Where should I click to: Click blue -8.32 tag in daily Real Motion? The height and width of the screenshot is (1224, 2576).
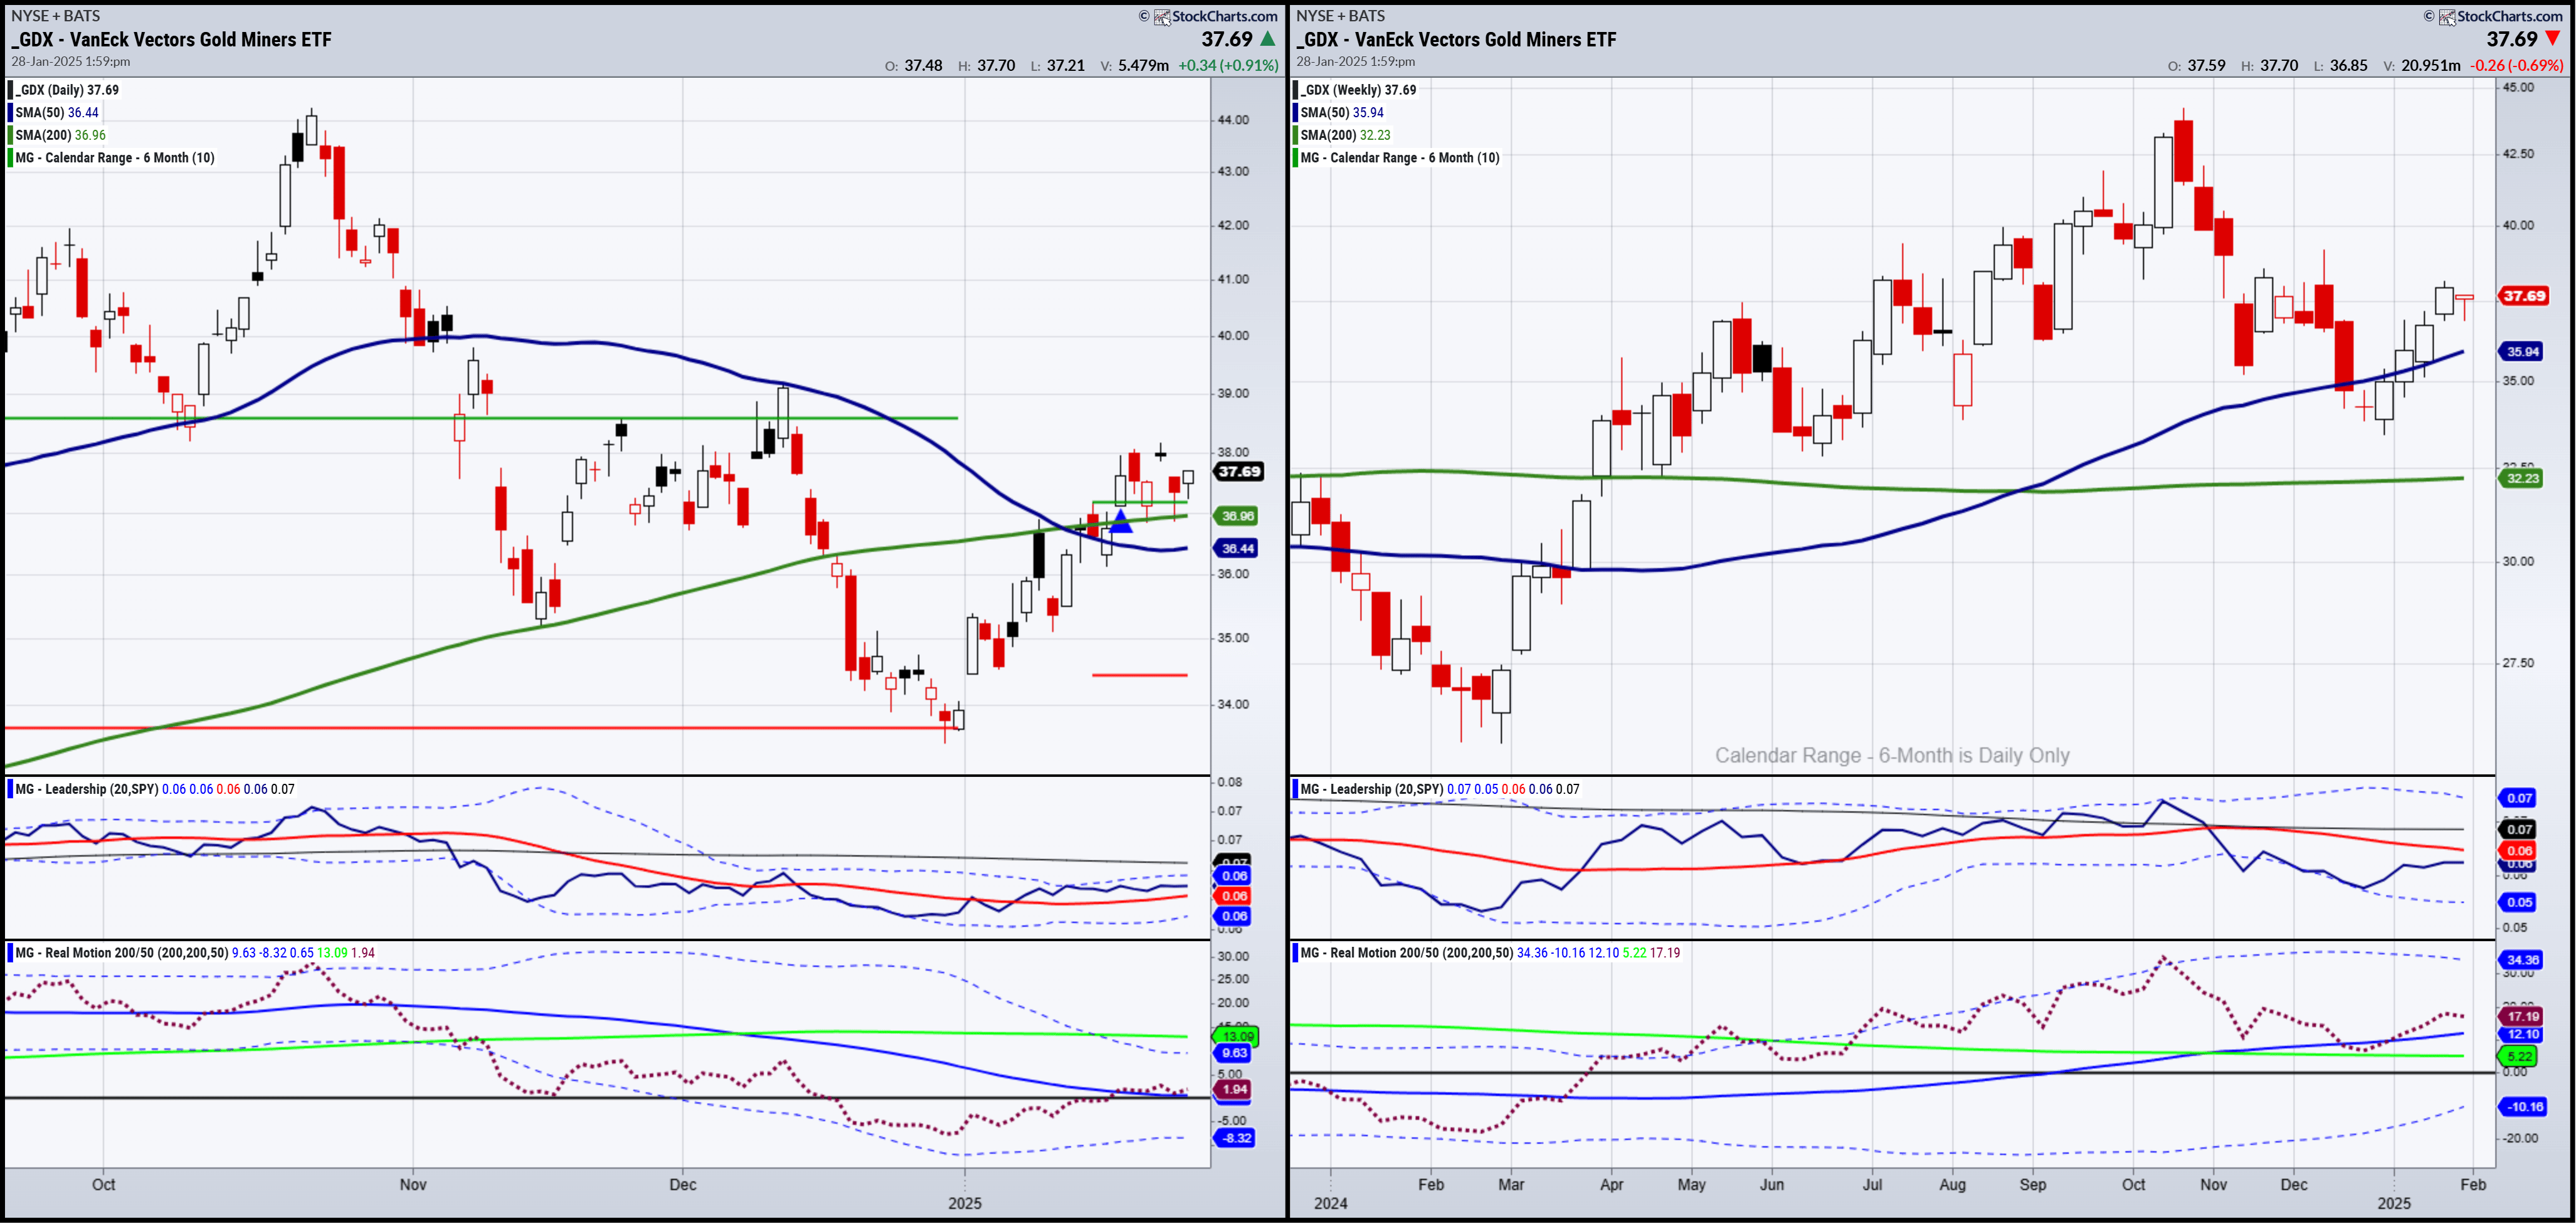point(1234,1138)
